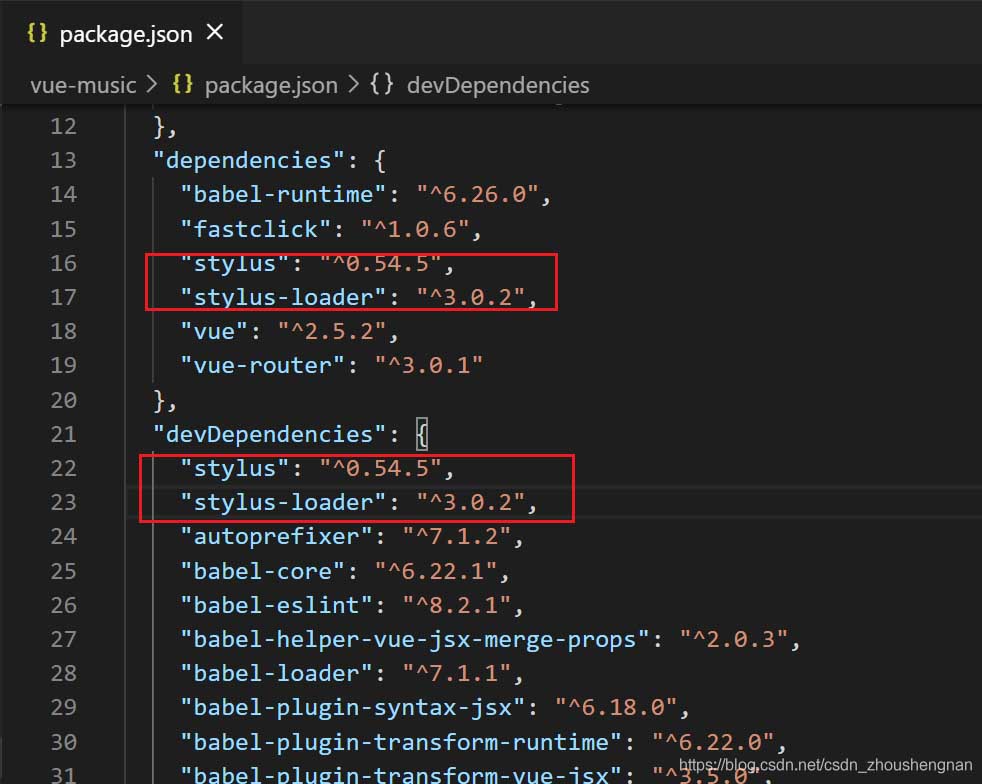
Task: Click line number 21 in the gutter
Action: tap(63, 434)
